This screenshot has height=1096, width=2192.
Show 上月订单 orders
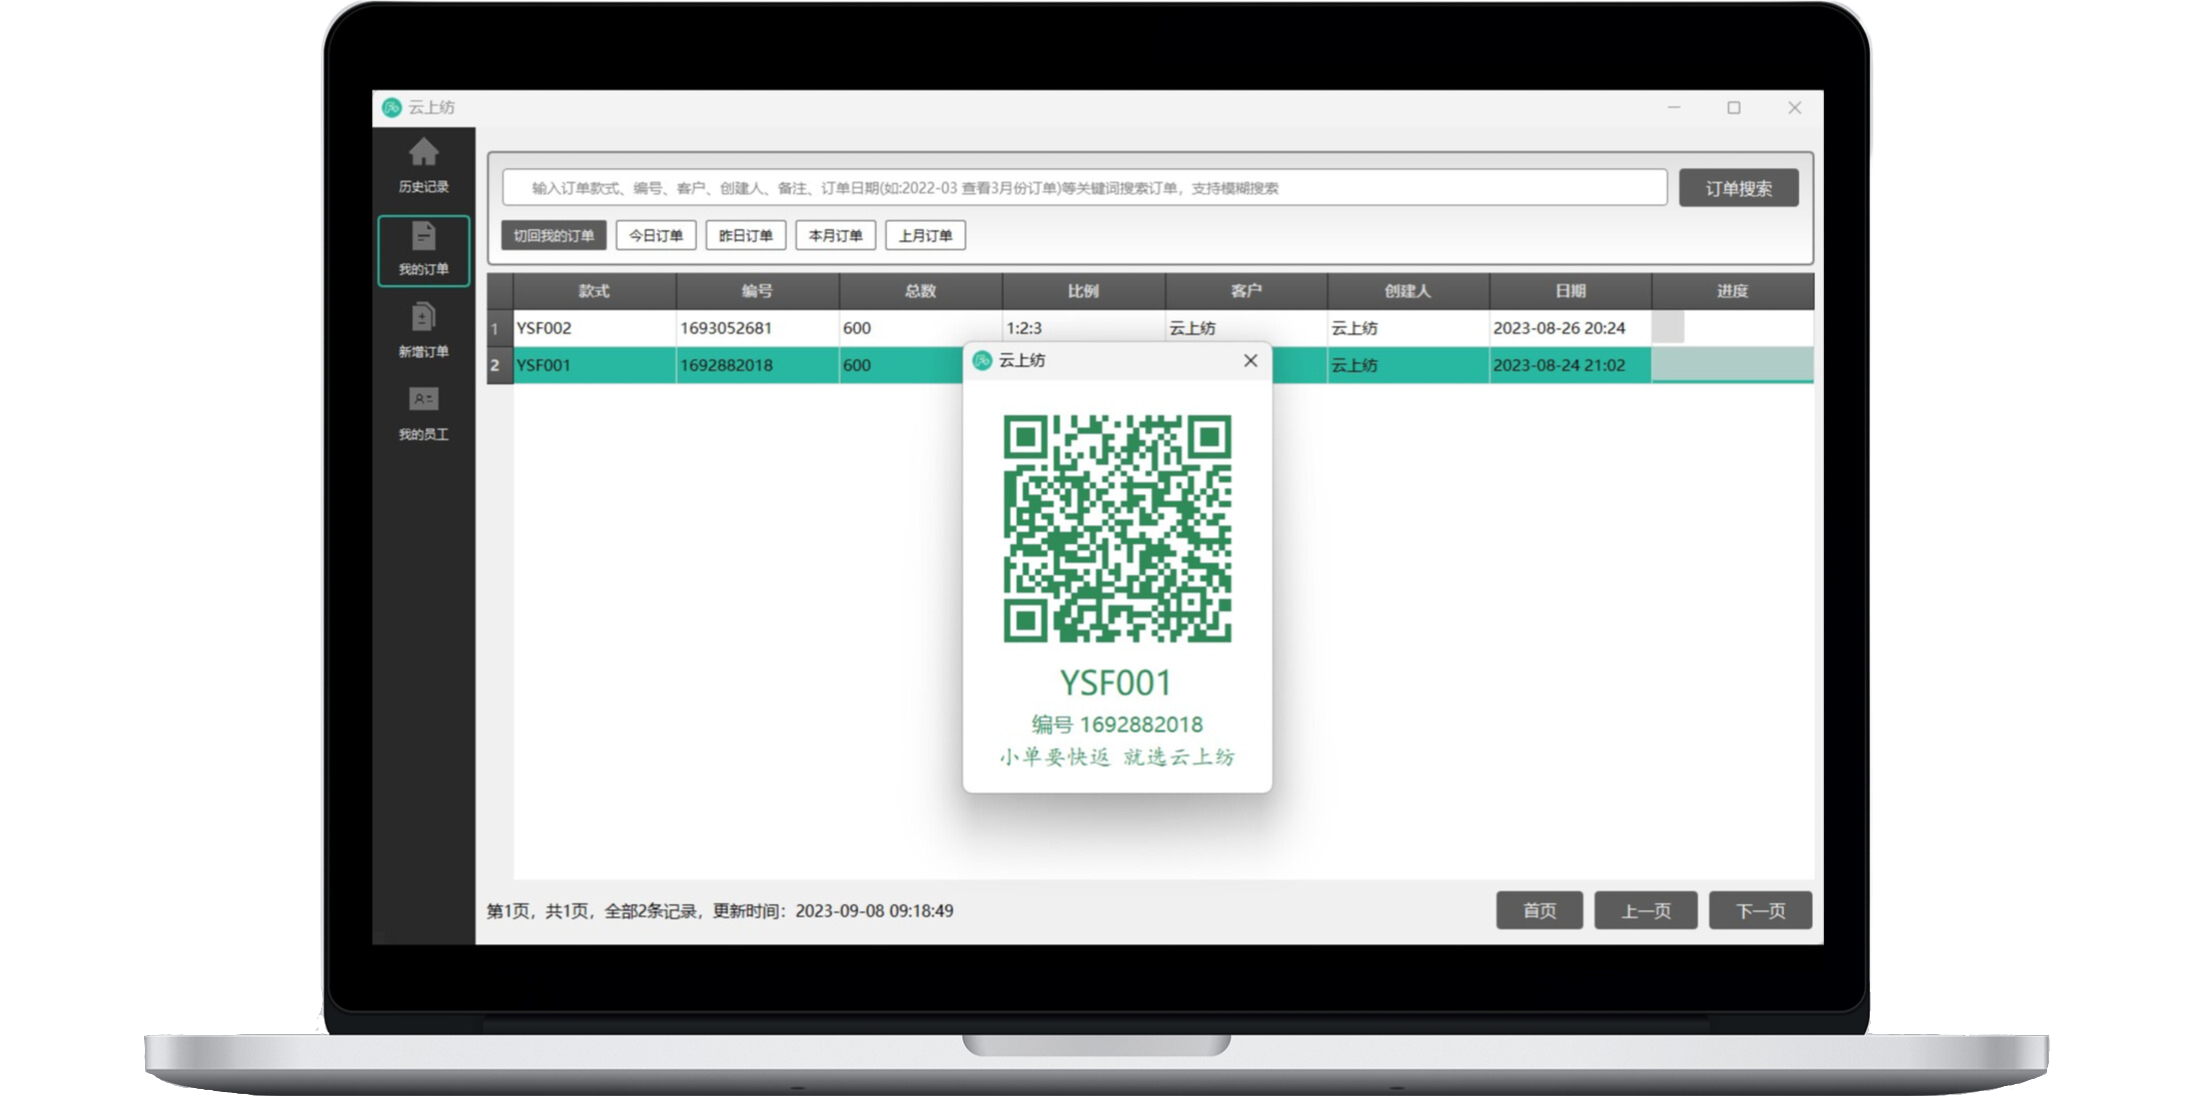(x=925, y=236)
